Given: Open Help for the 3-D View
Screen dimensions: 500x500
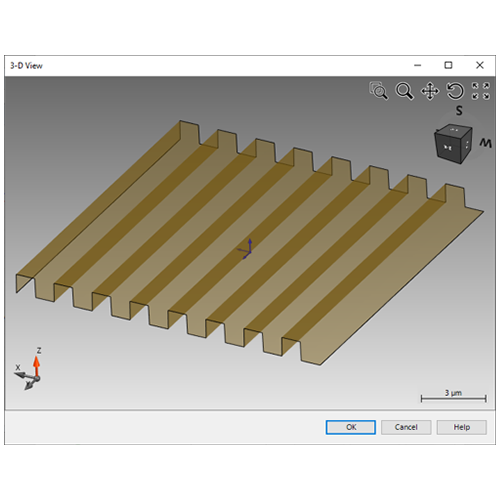Looking at the screenshot, I should [x=462, y=427].
